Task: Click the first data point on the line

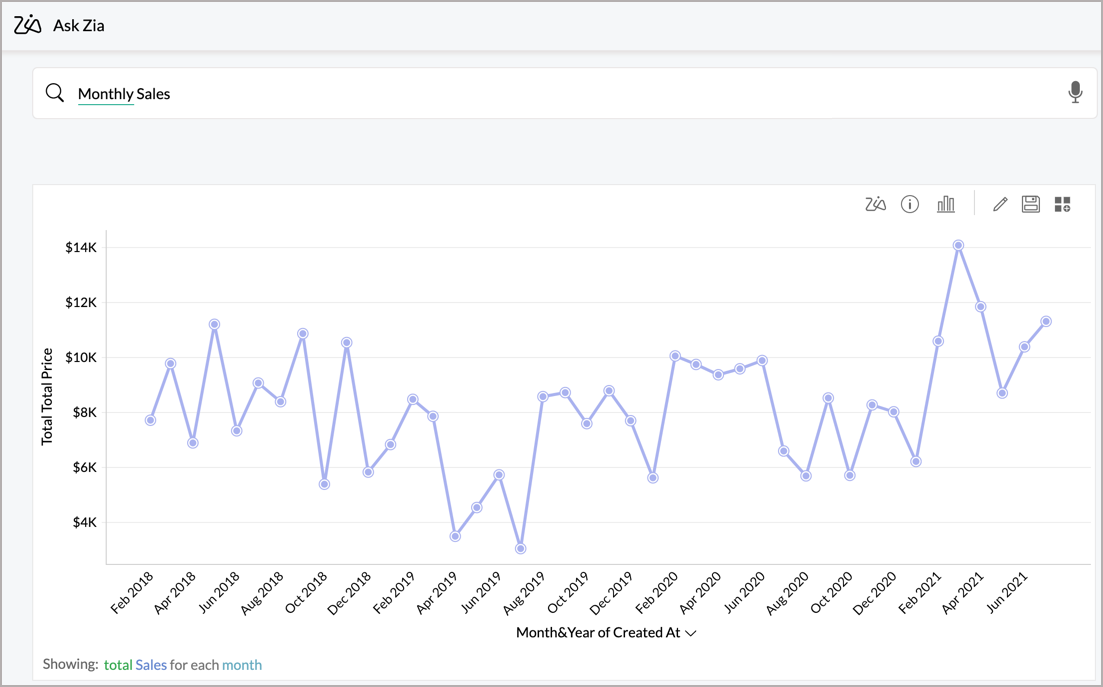Action: (x=150, y=420)
